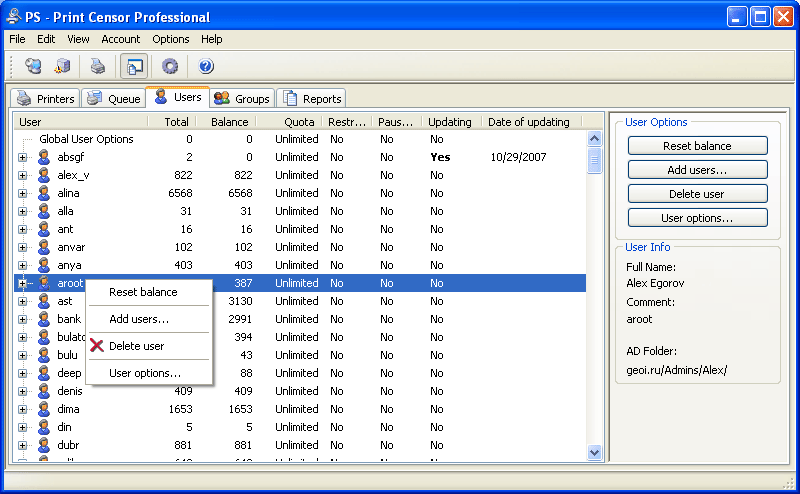Click the printer icon in the toolbar
Viewport: 800px width, 494px height.
coord(97,66)
